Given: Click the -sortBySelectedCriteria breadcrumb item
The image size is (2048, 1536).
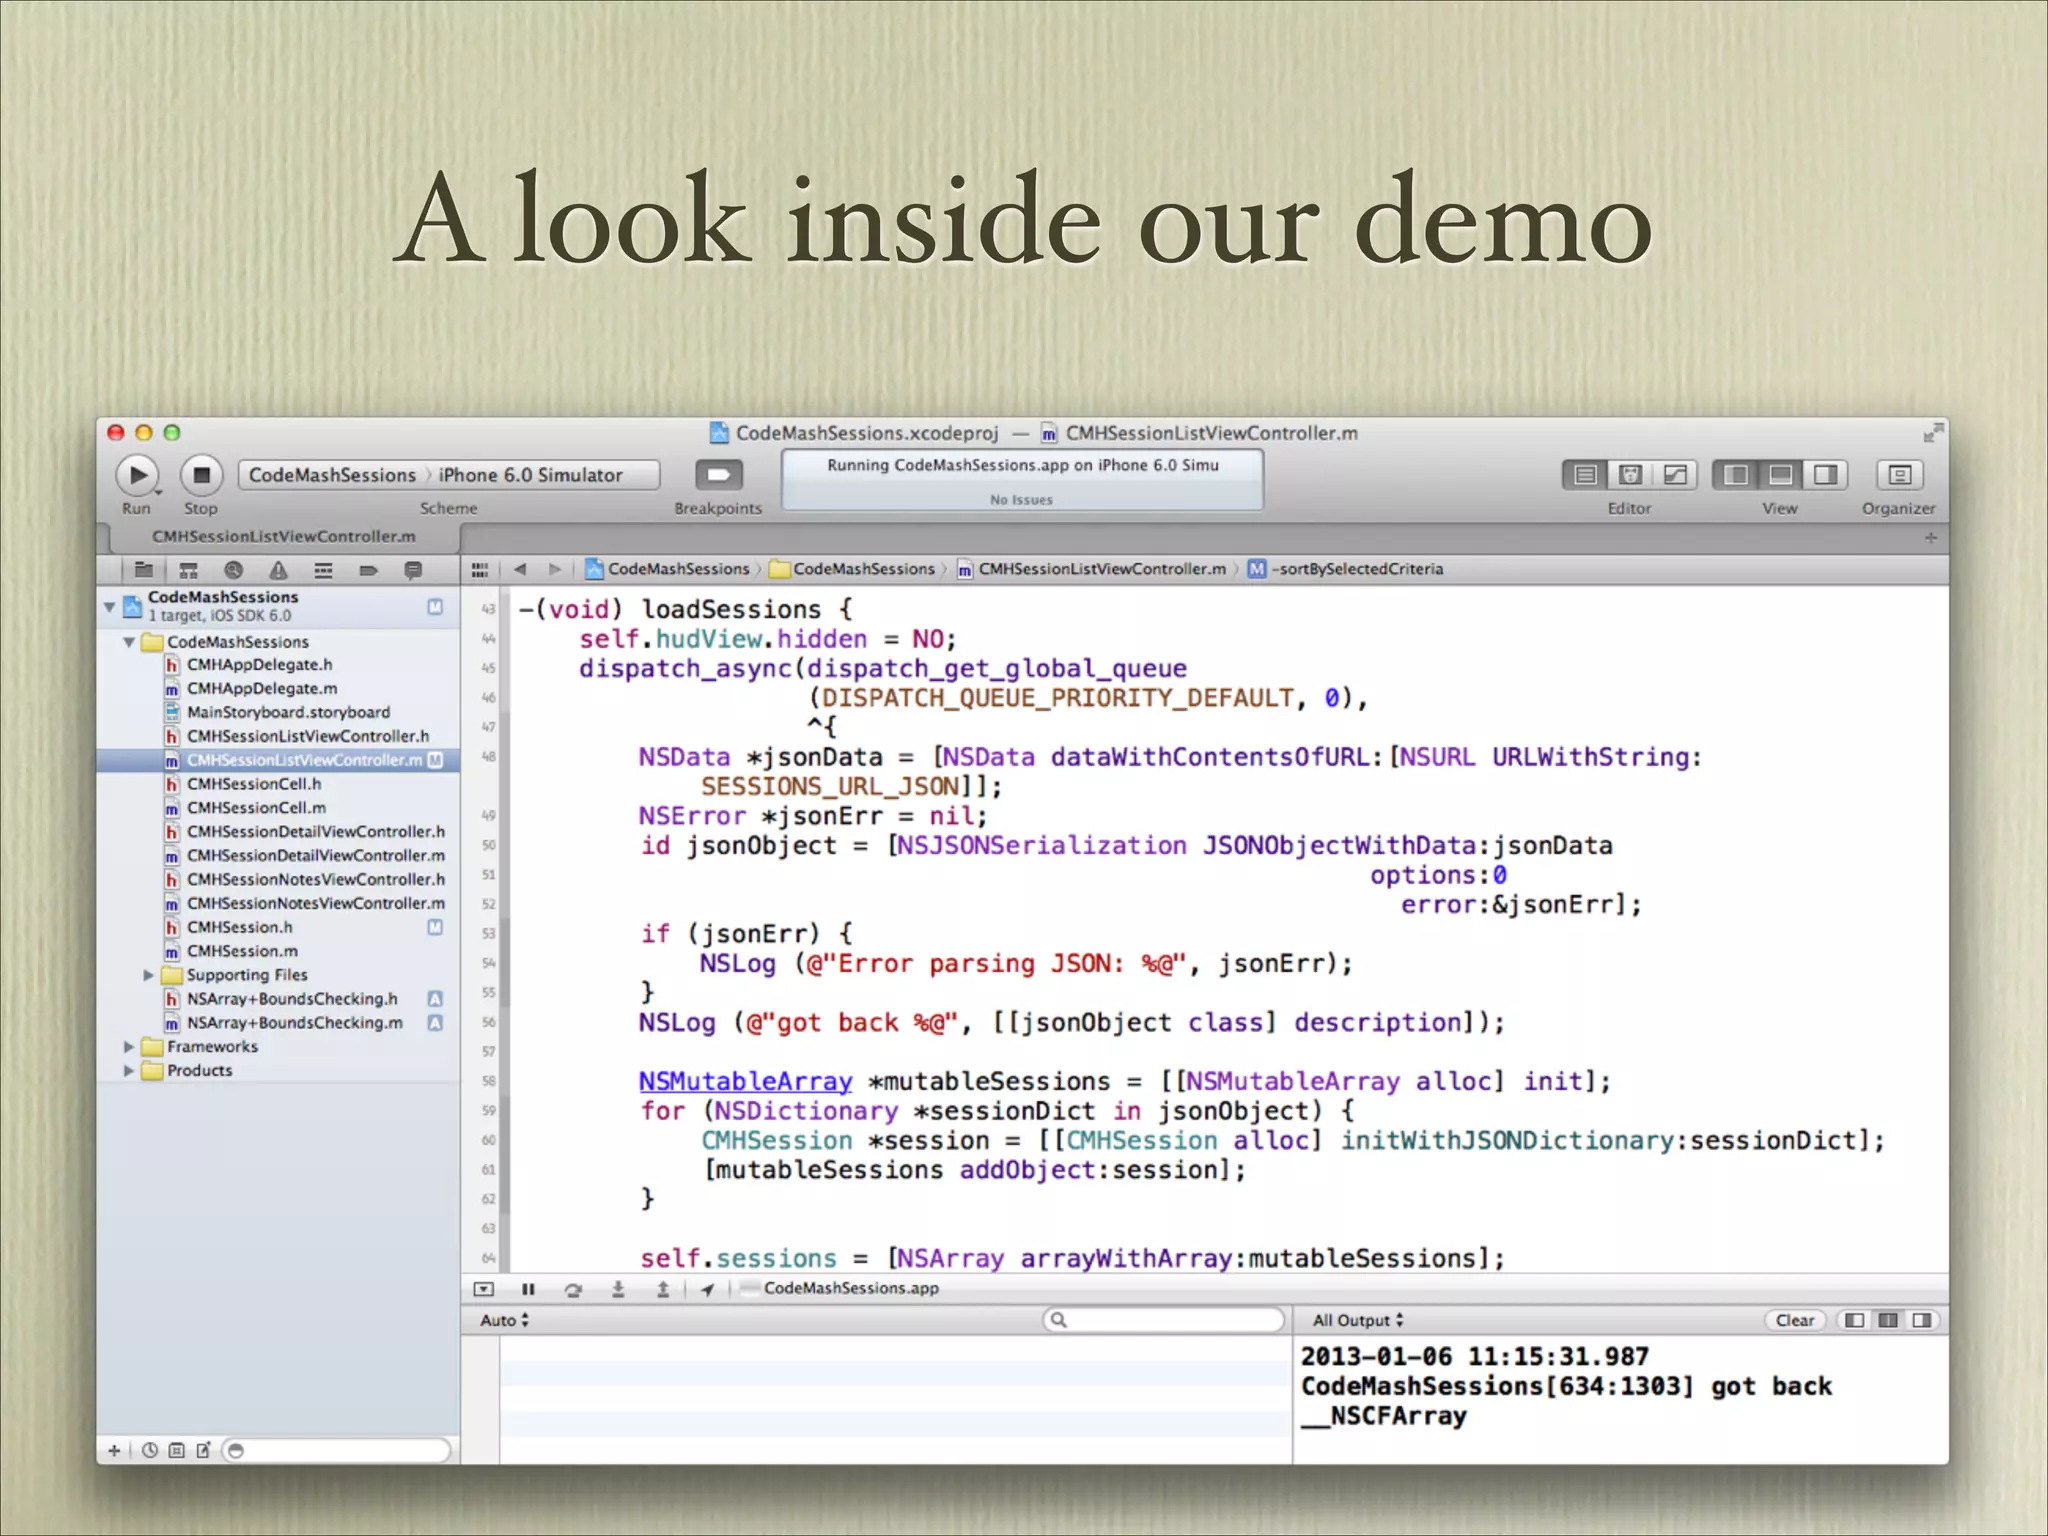Looking at the screenshot, I should tap(1356, 569).
